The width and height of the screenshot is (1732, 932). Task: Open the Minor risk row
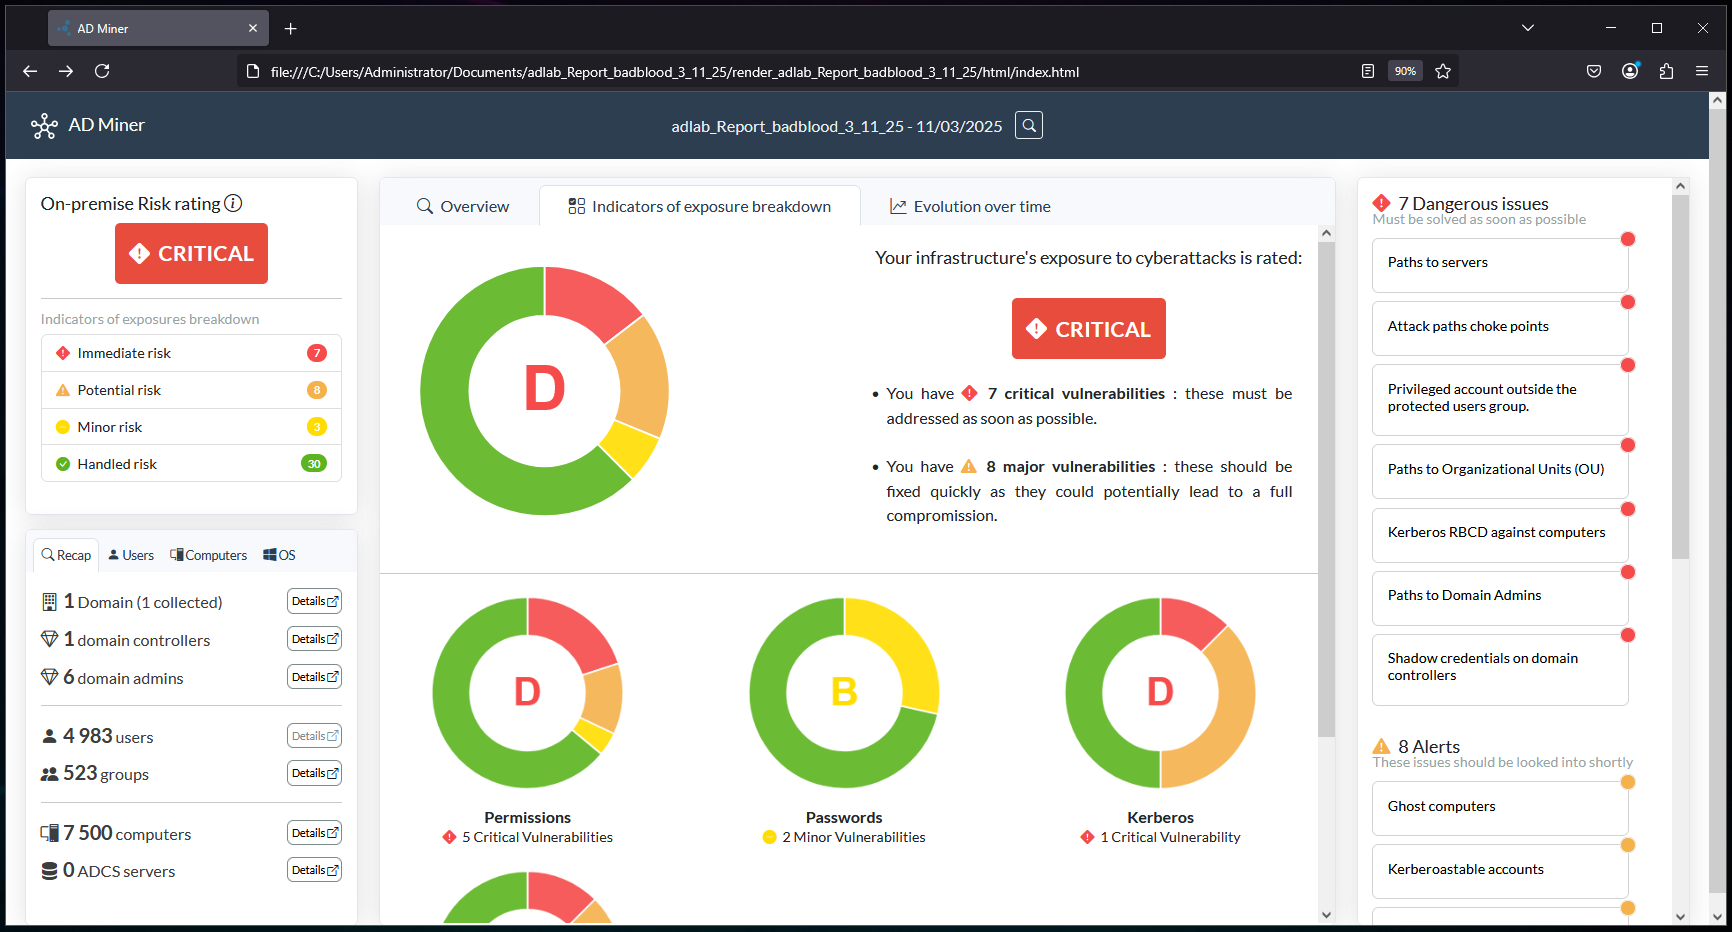tap(191, 427)
